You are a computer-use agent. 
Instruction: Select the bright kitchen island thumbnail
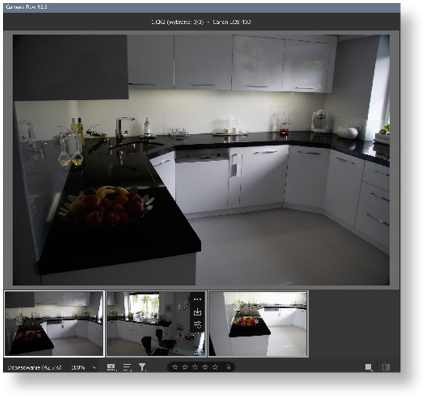(258, 323)
